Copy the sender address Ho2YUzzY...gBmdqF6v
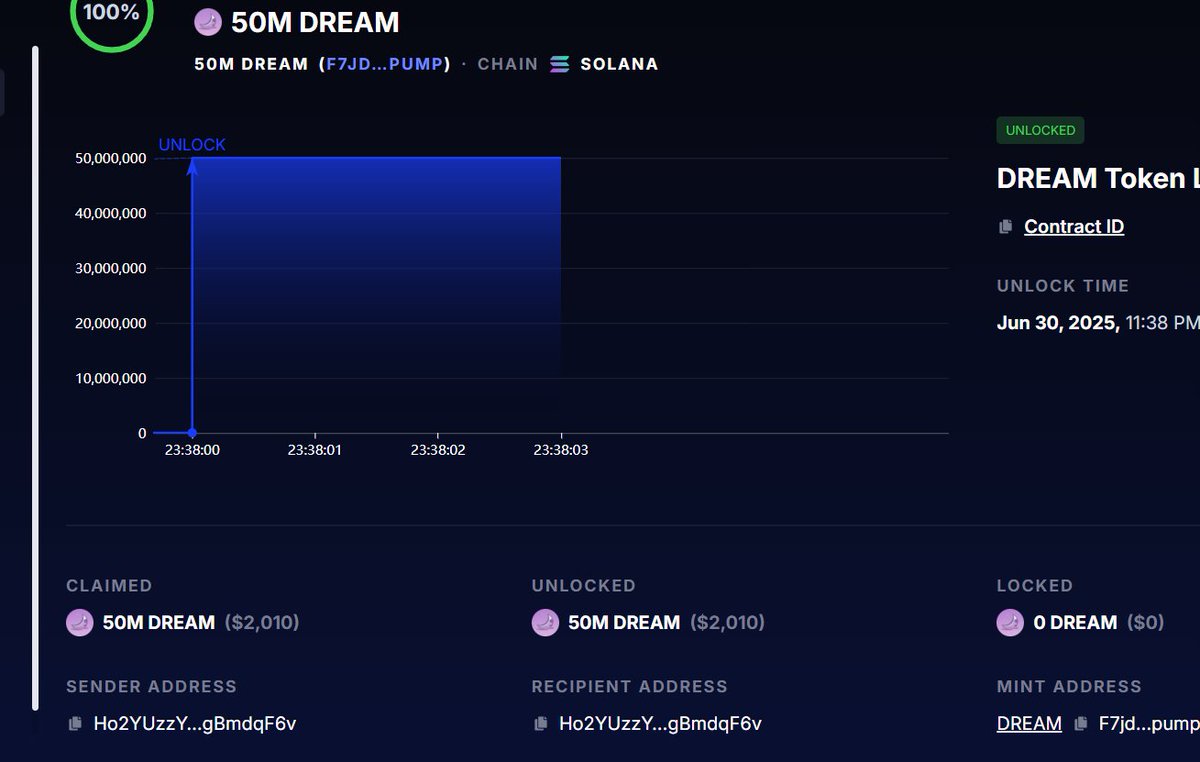Viewport: 1200px width, 762px height. pos(75,723)
